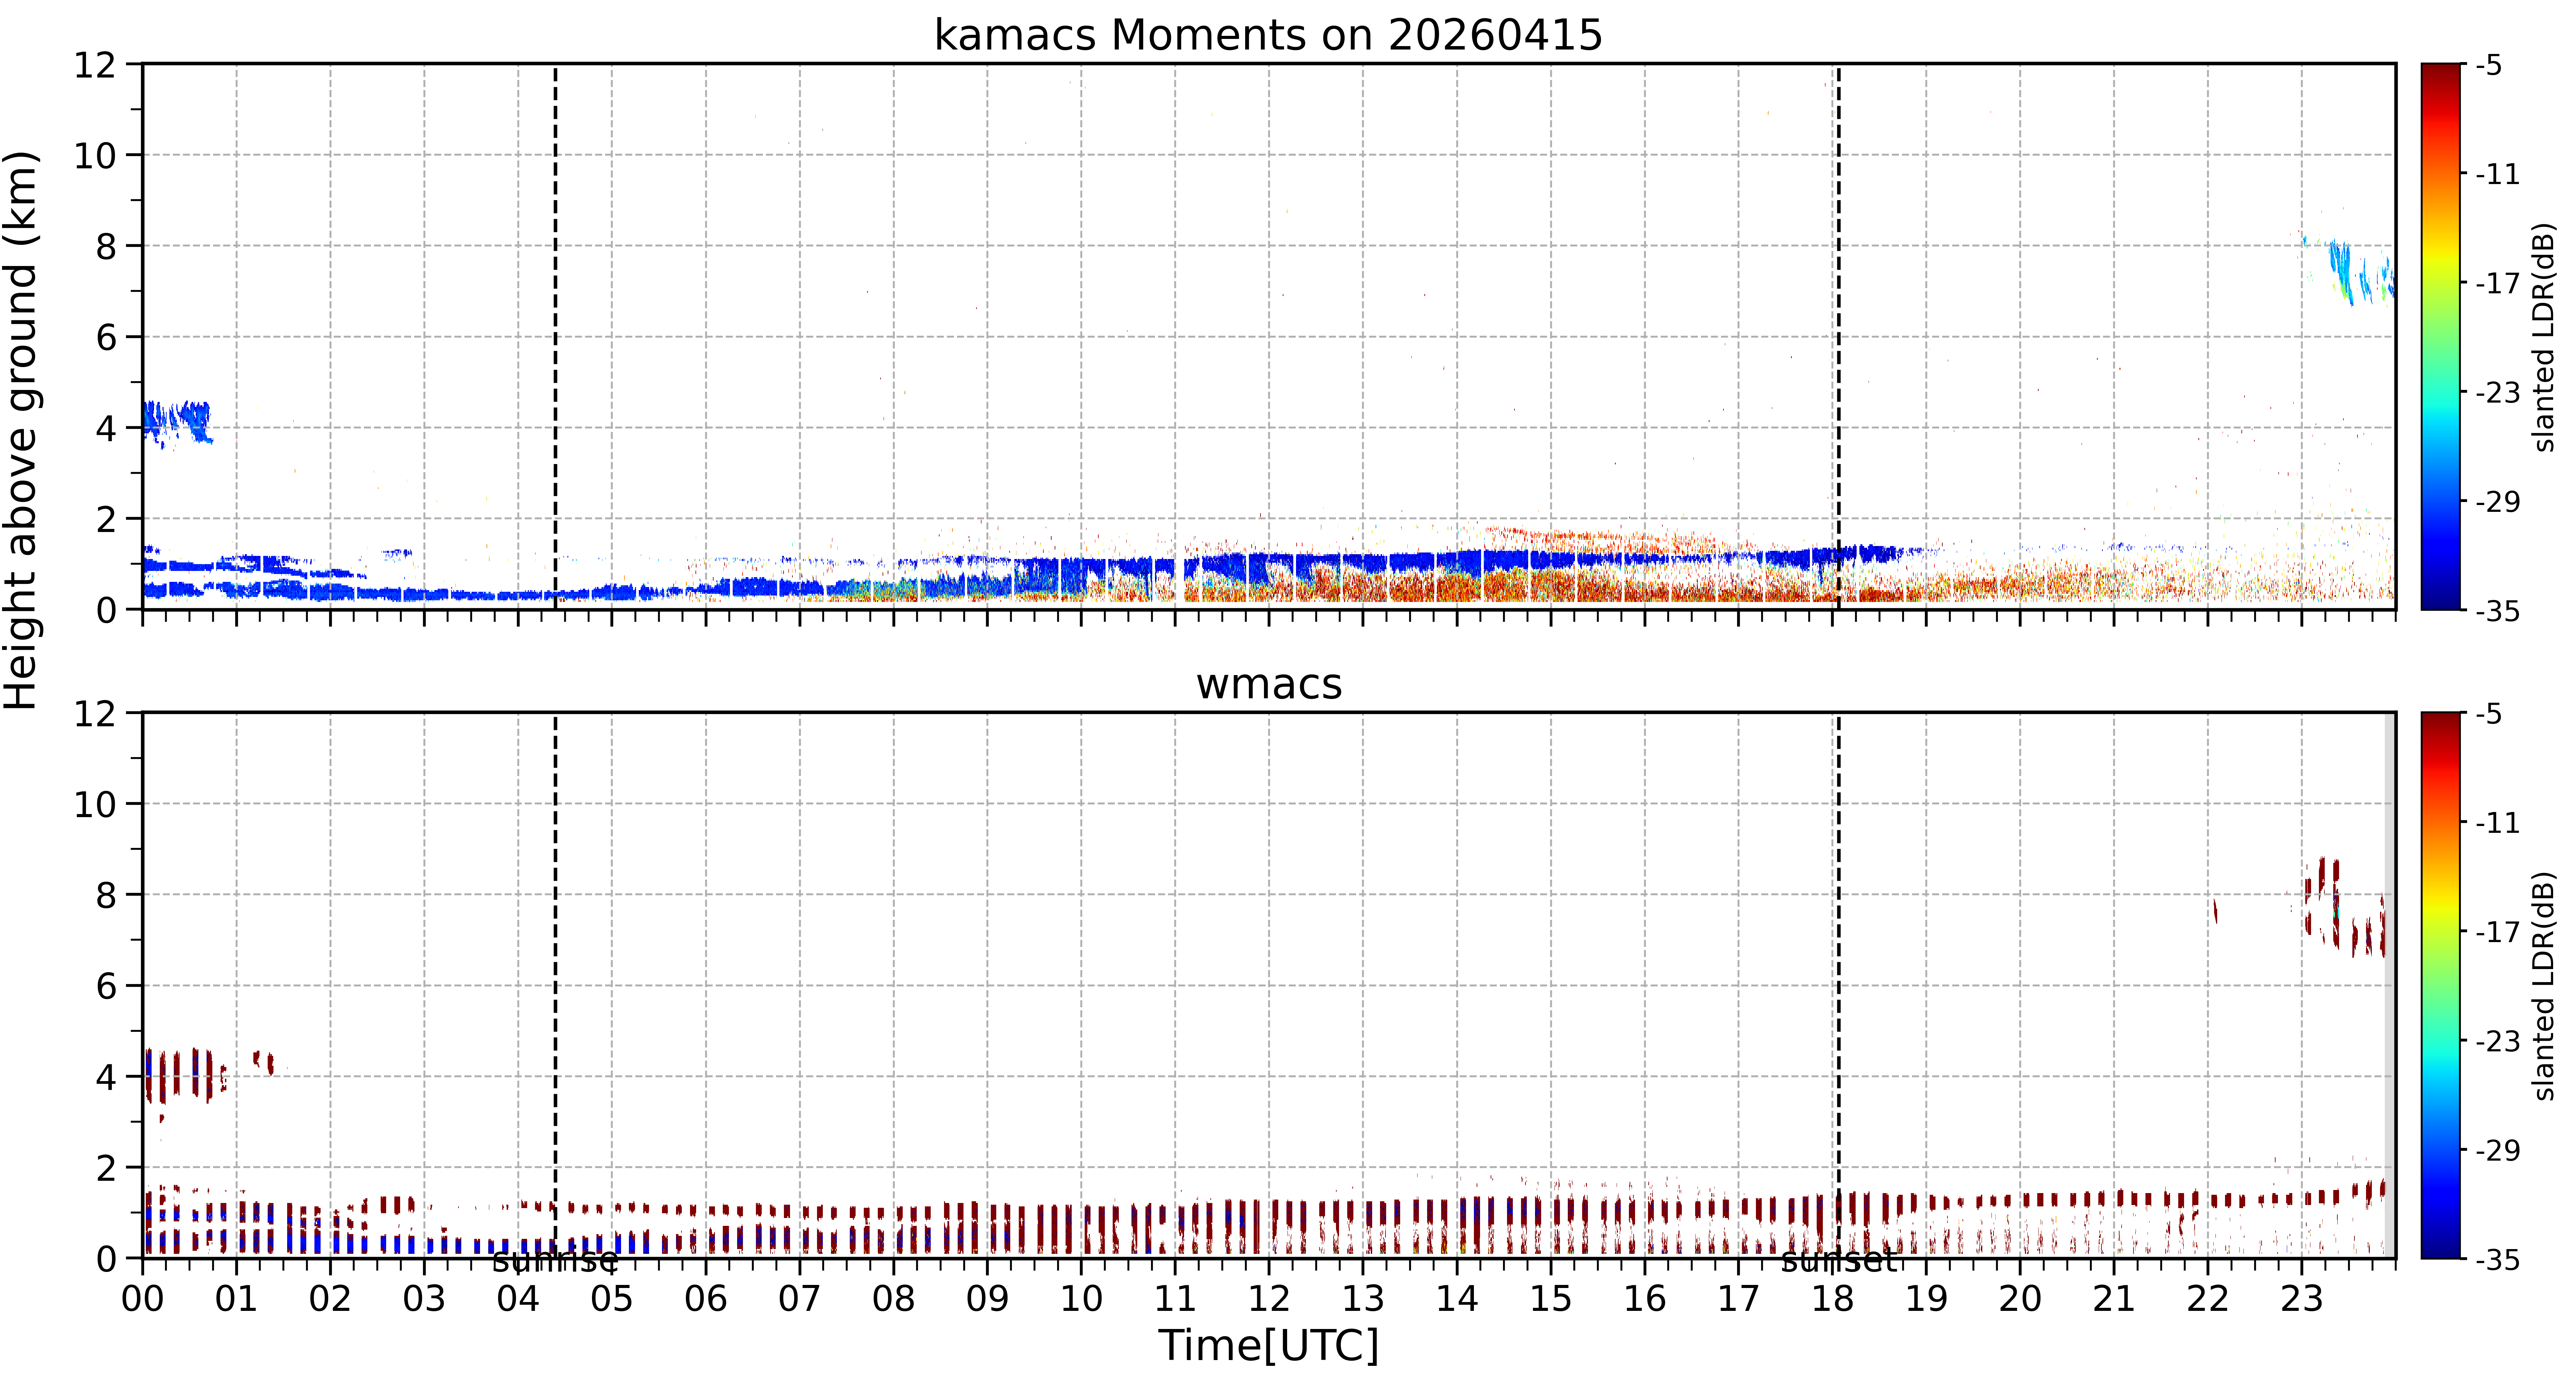Click the x-axis tick label '06'
Viewport: 2576px width, 1386px height.
[x=706, y=1299]
